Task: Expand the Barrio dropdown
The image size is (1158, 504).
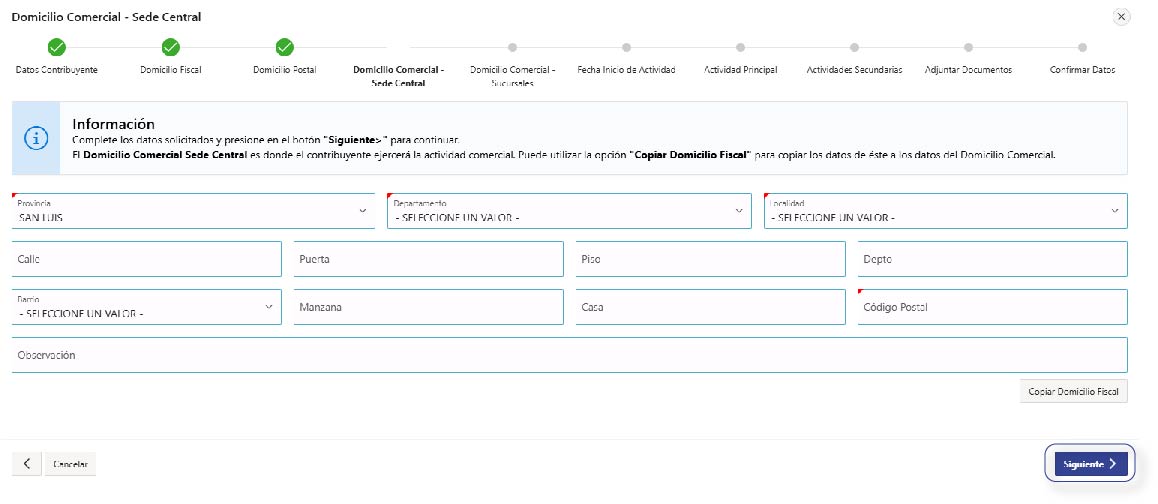Action: click(x=147, y=307)
